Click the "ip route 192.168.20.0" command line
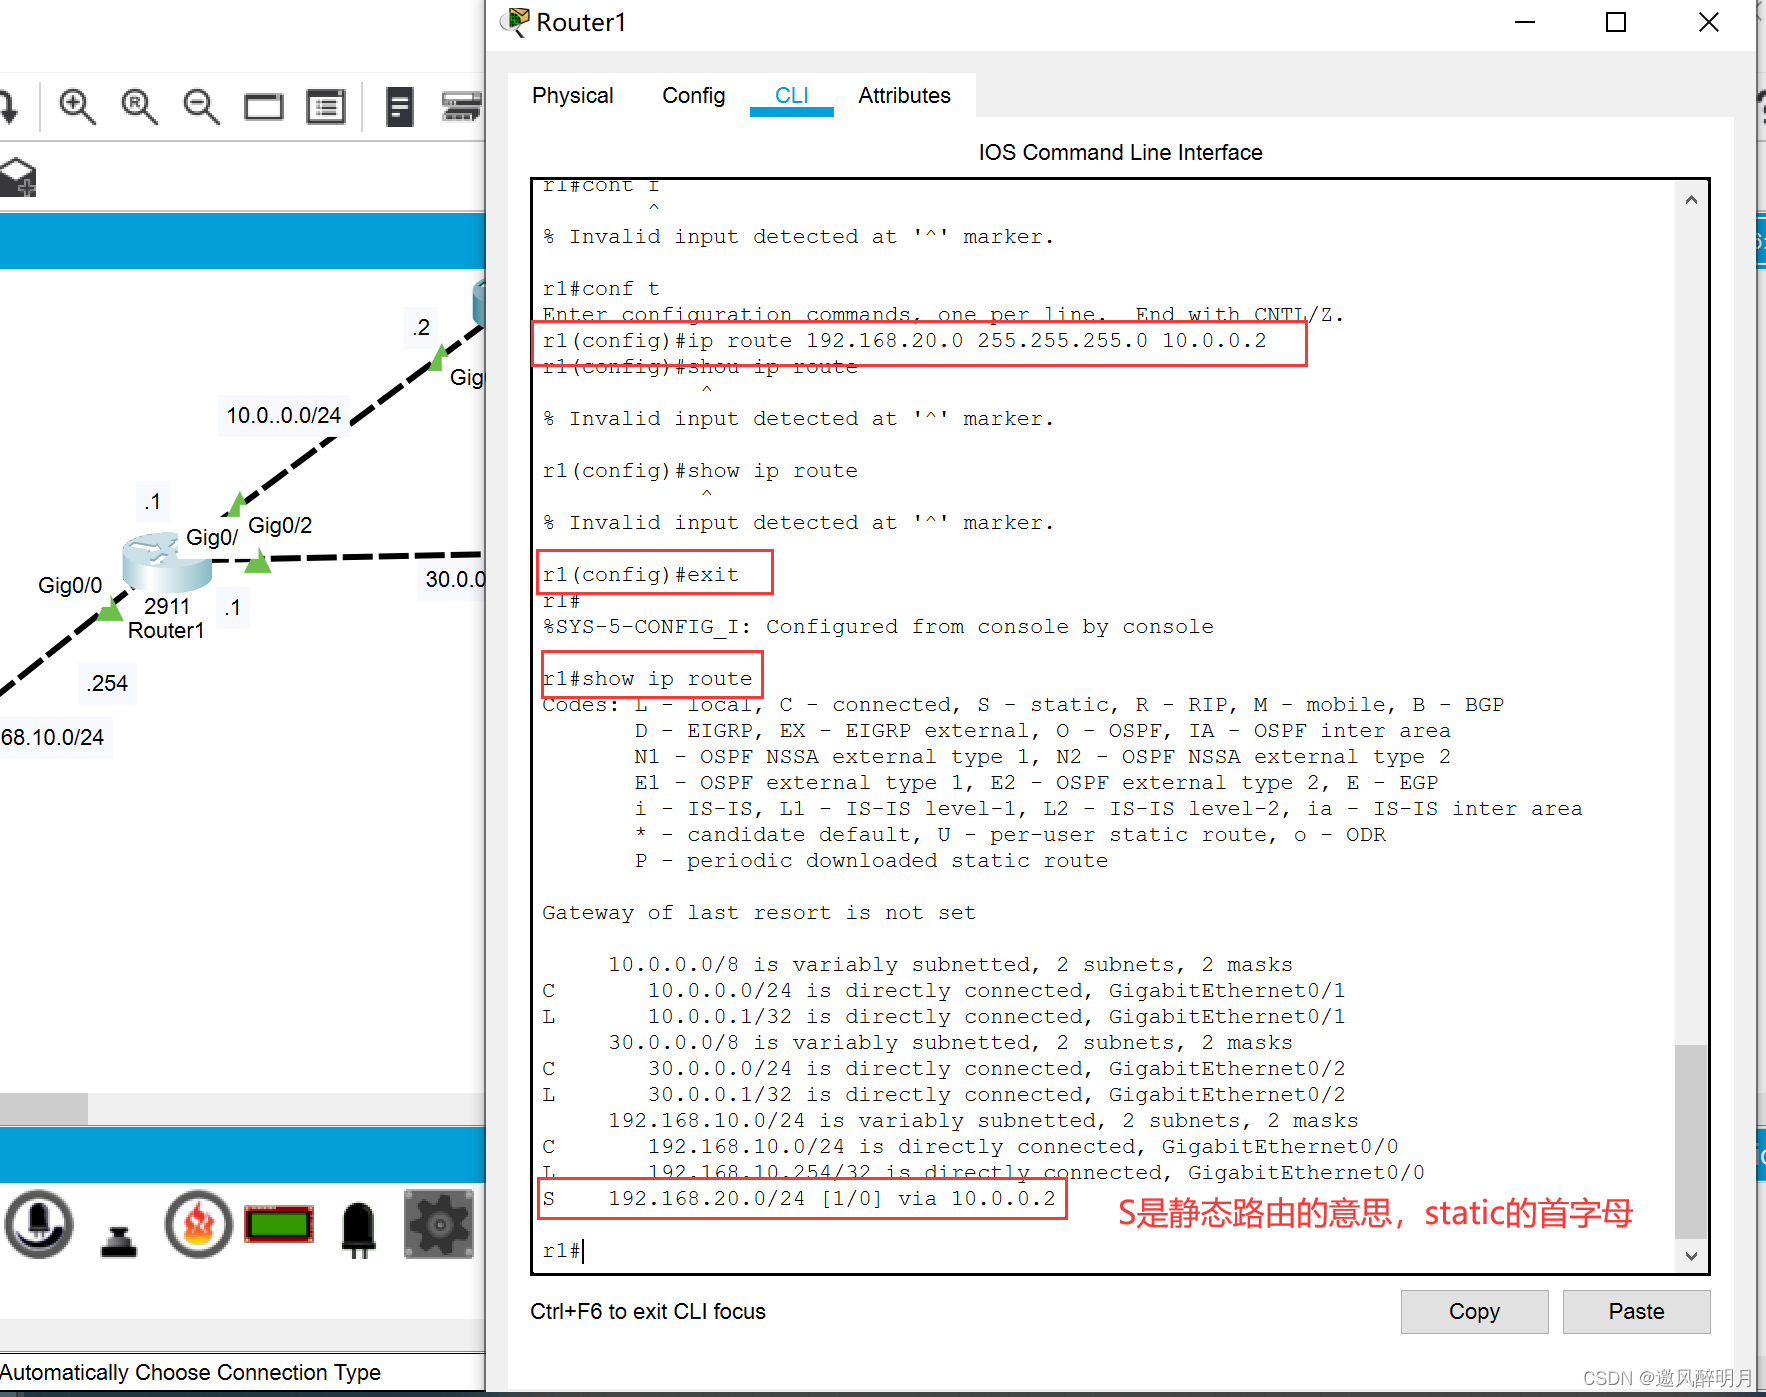This screenshot has width=1766, height=1397. point(904,340)
